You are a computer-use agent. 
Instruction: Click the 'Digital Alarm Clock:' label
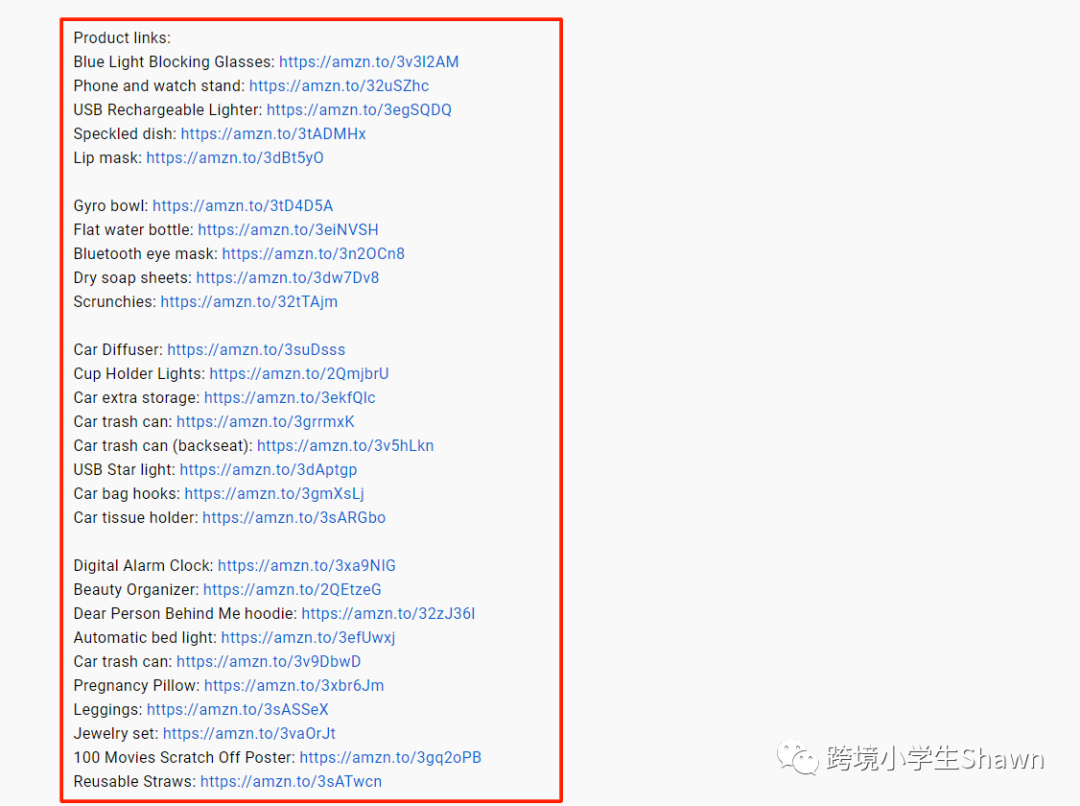coord(143,566)
